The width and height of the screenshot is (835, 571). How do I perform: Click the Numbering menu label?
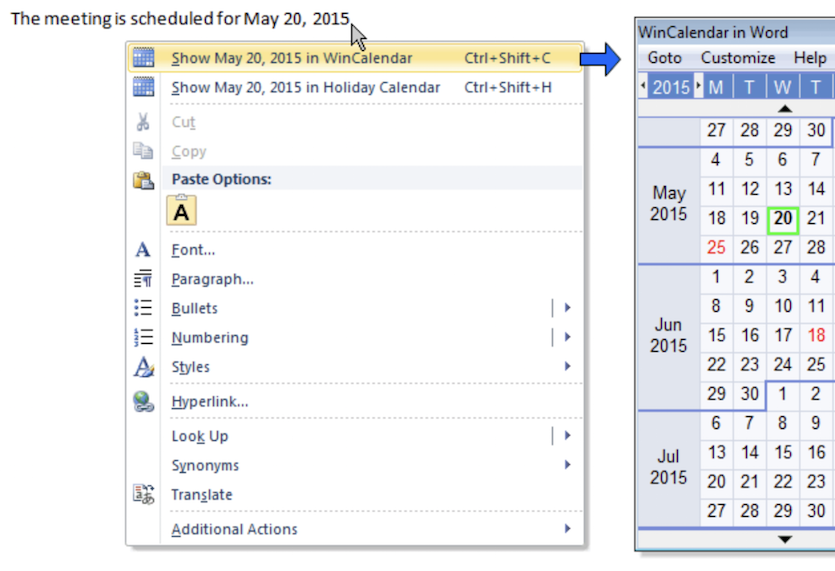[210, 338]
